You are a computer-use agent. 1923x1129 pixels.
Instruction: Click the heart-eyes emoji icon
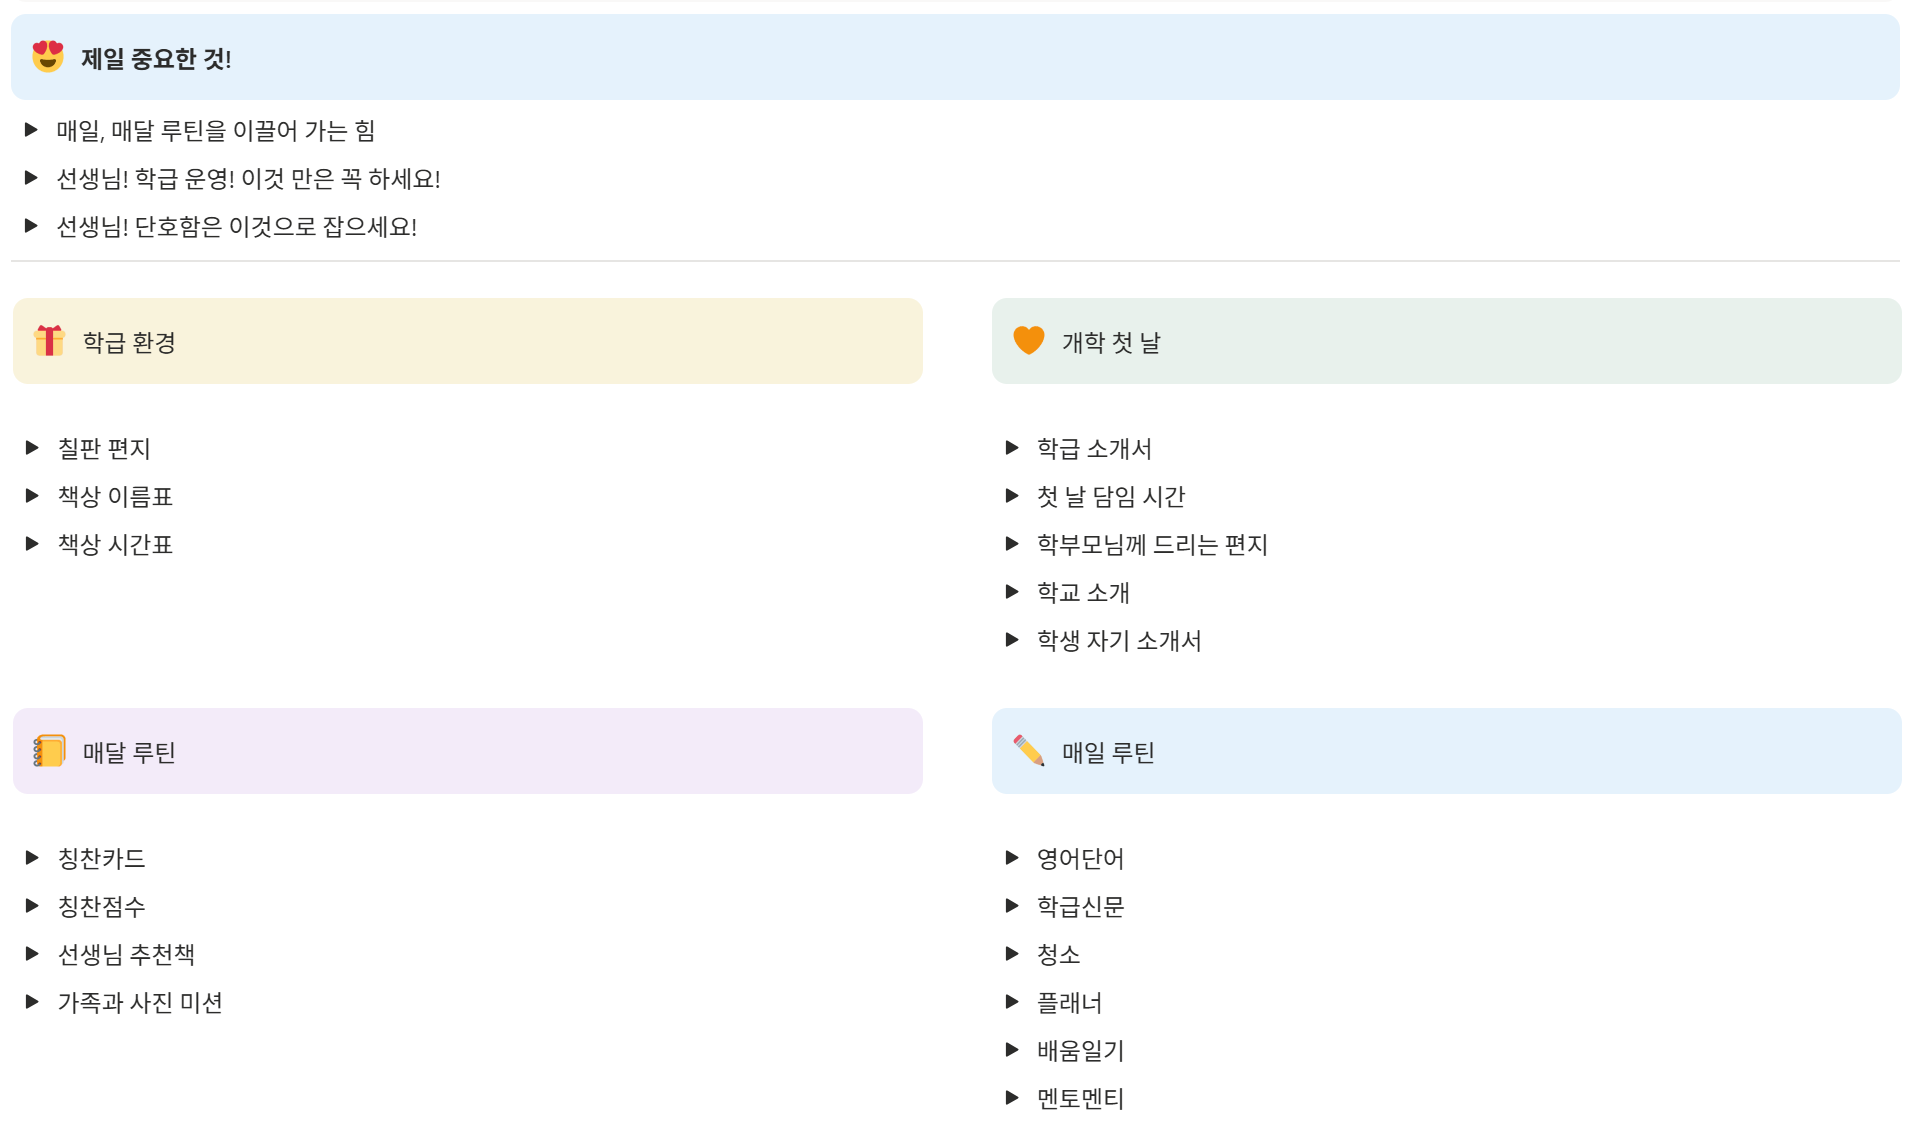click(x=47, y=57)
